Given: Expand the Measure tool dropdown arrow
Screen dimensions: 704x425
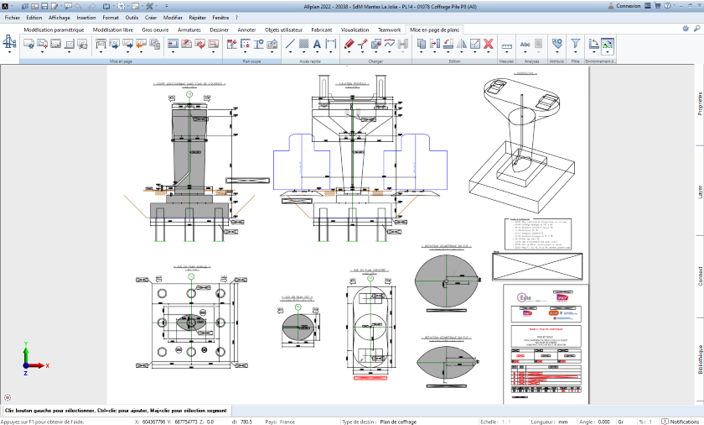Looking at the screenshot, I should click(x=506, y=52).
